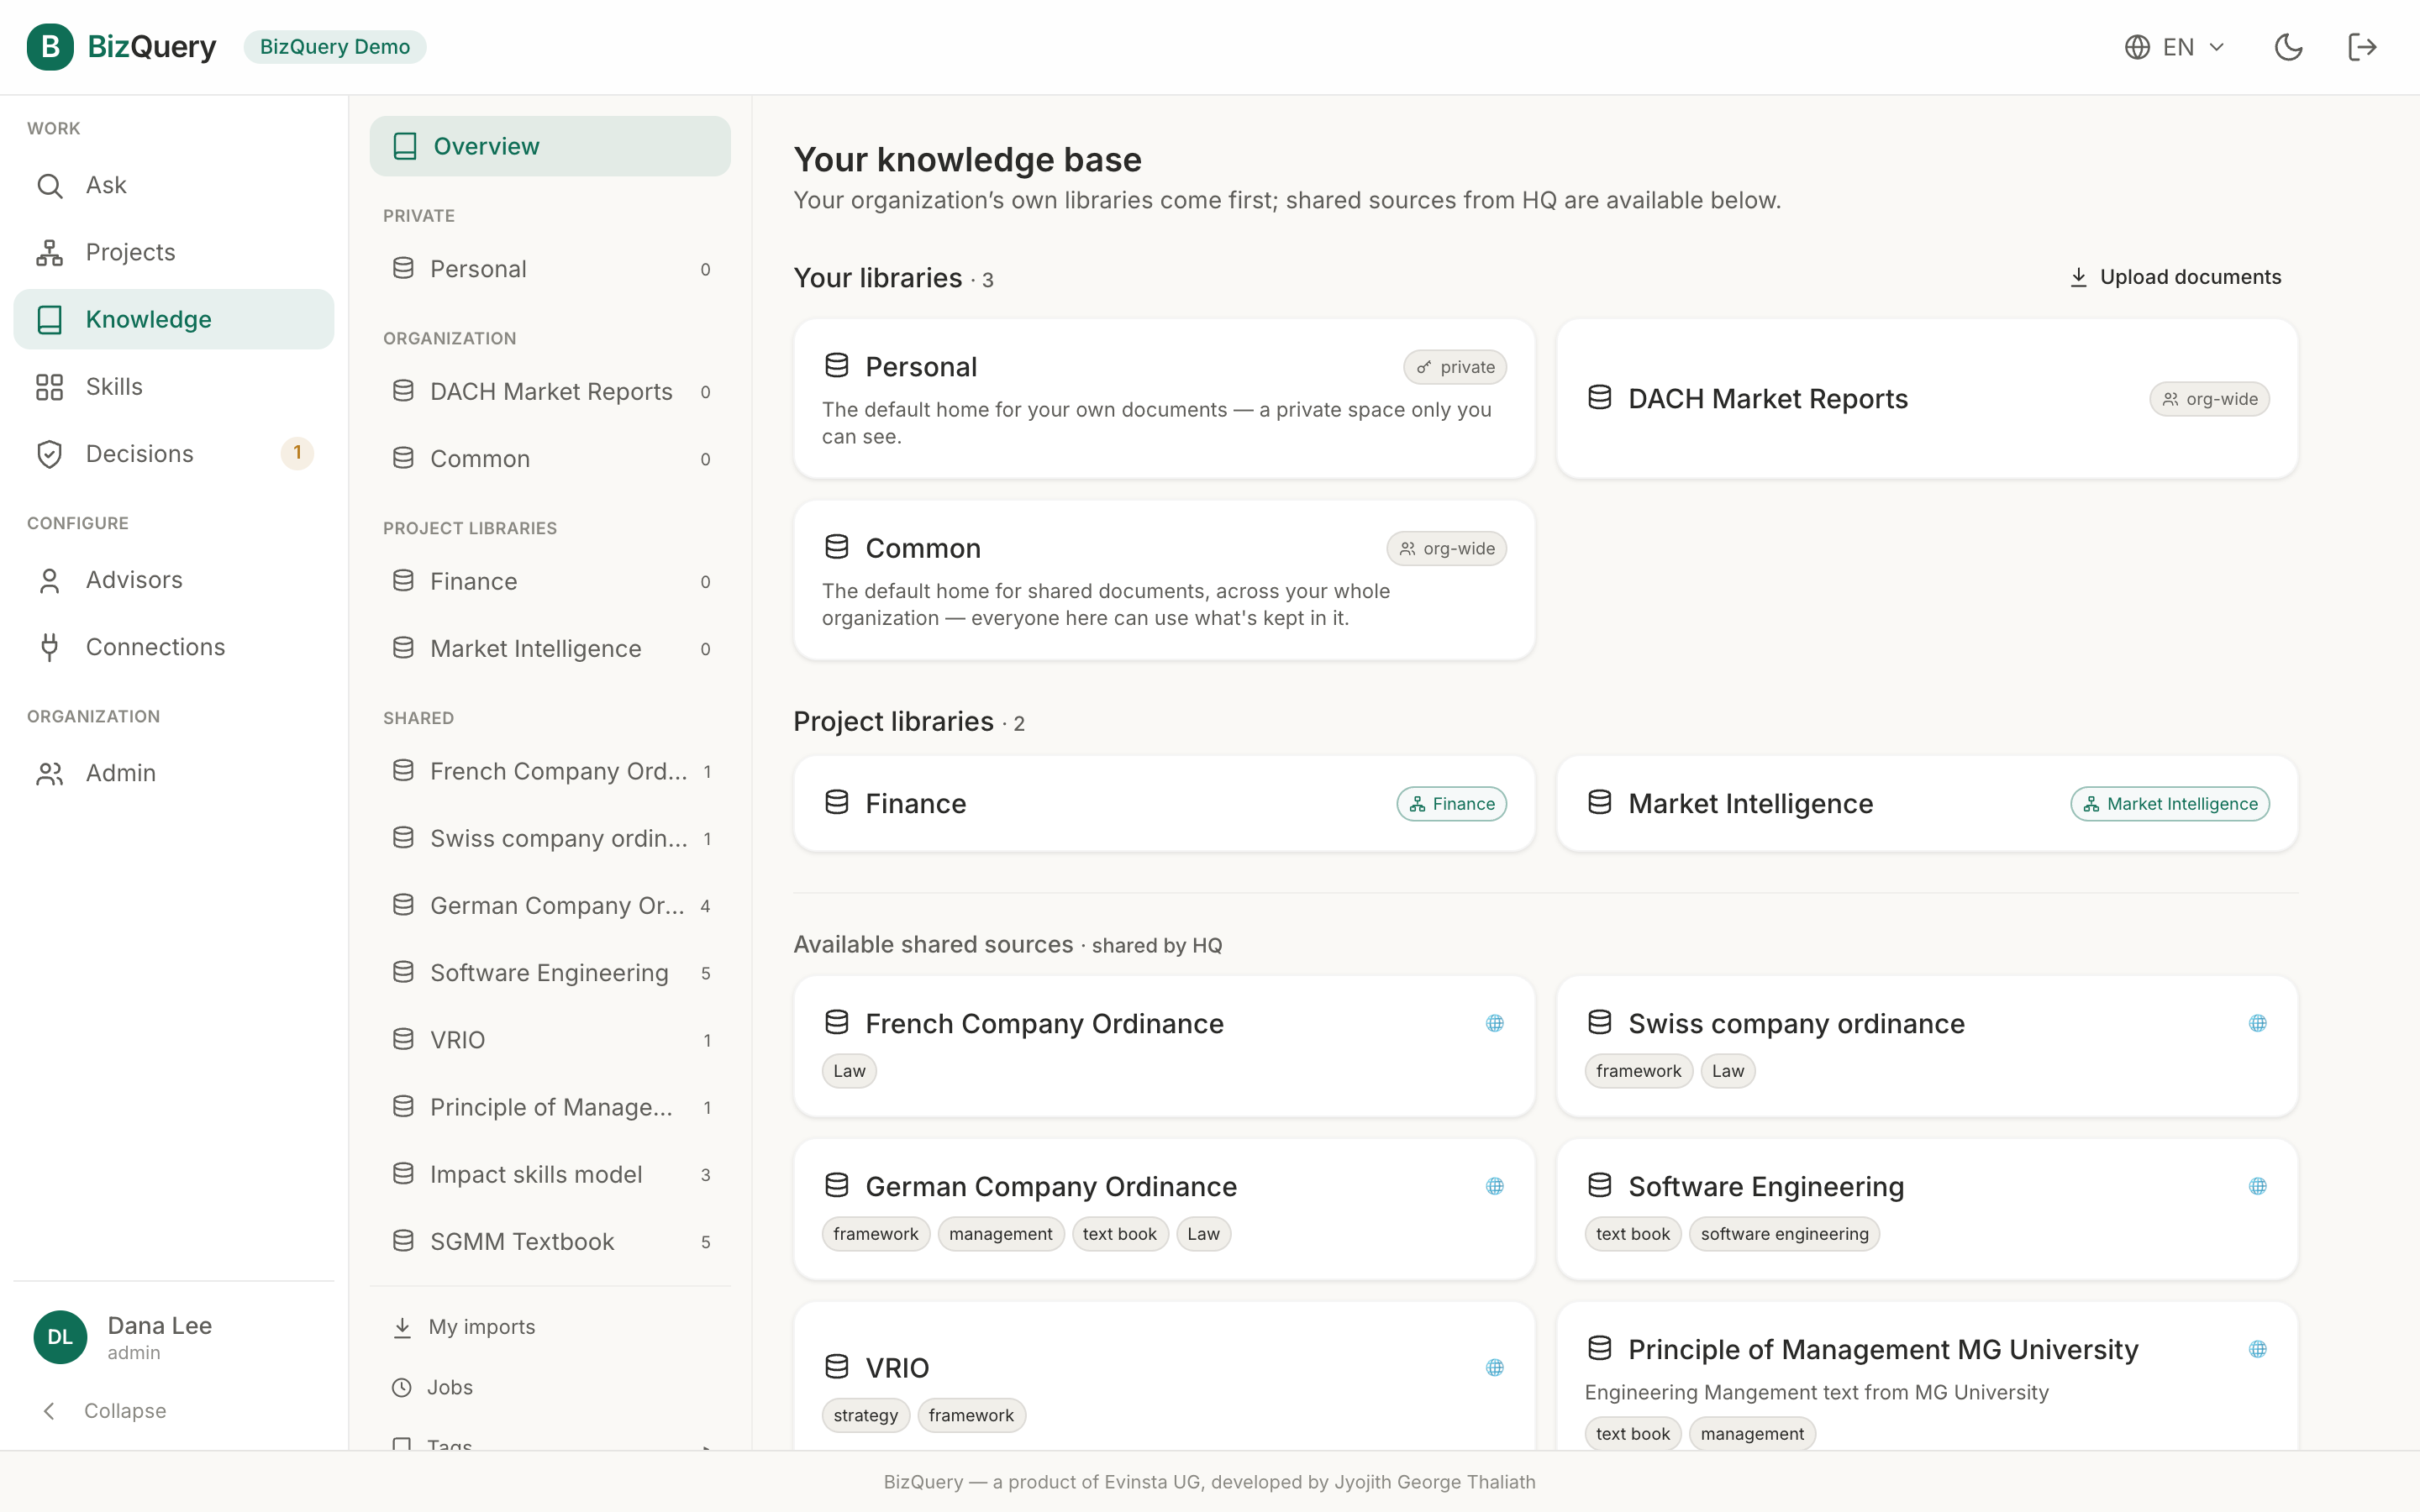The image size is (2420, 1512).
Task: Click the org-wide badge on the Common card
Action: pos(1446,548)
